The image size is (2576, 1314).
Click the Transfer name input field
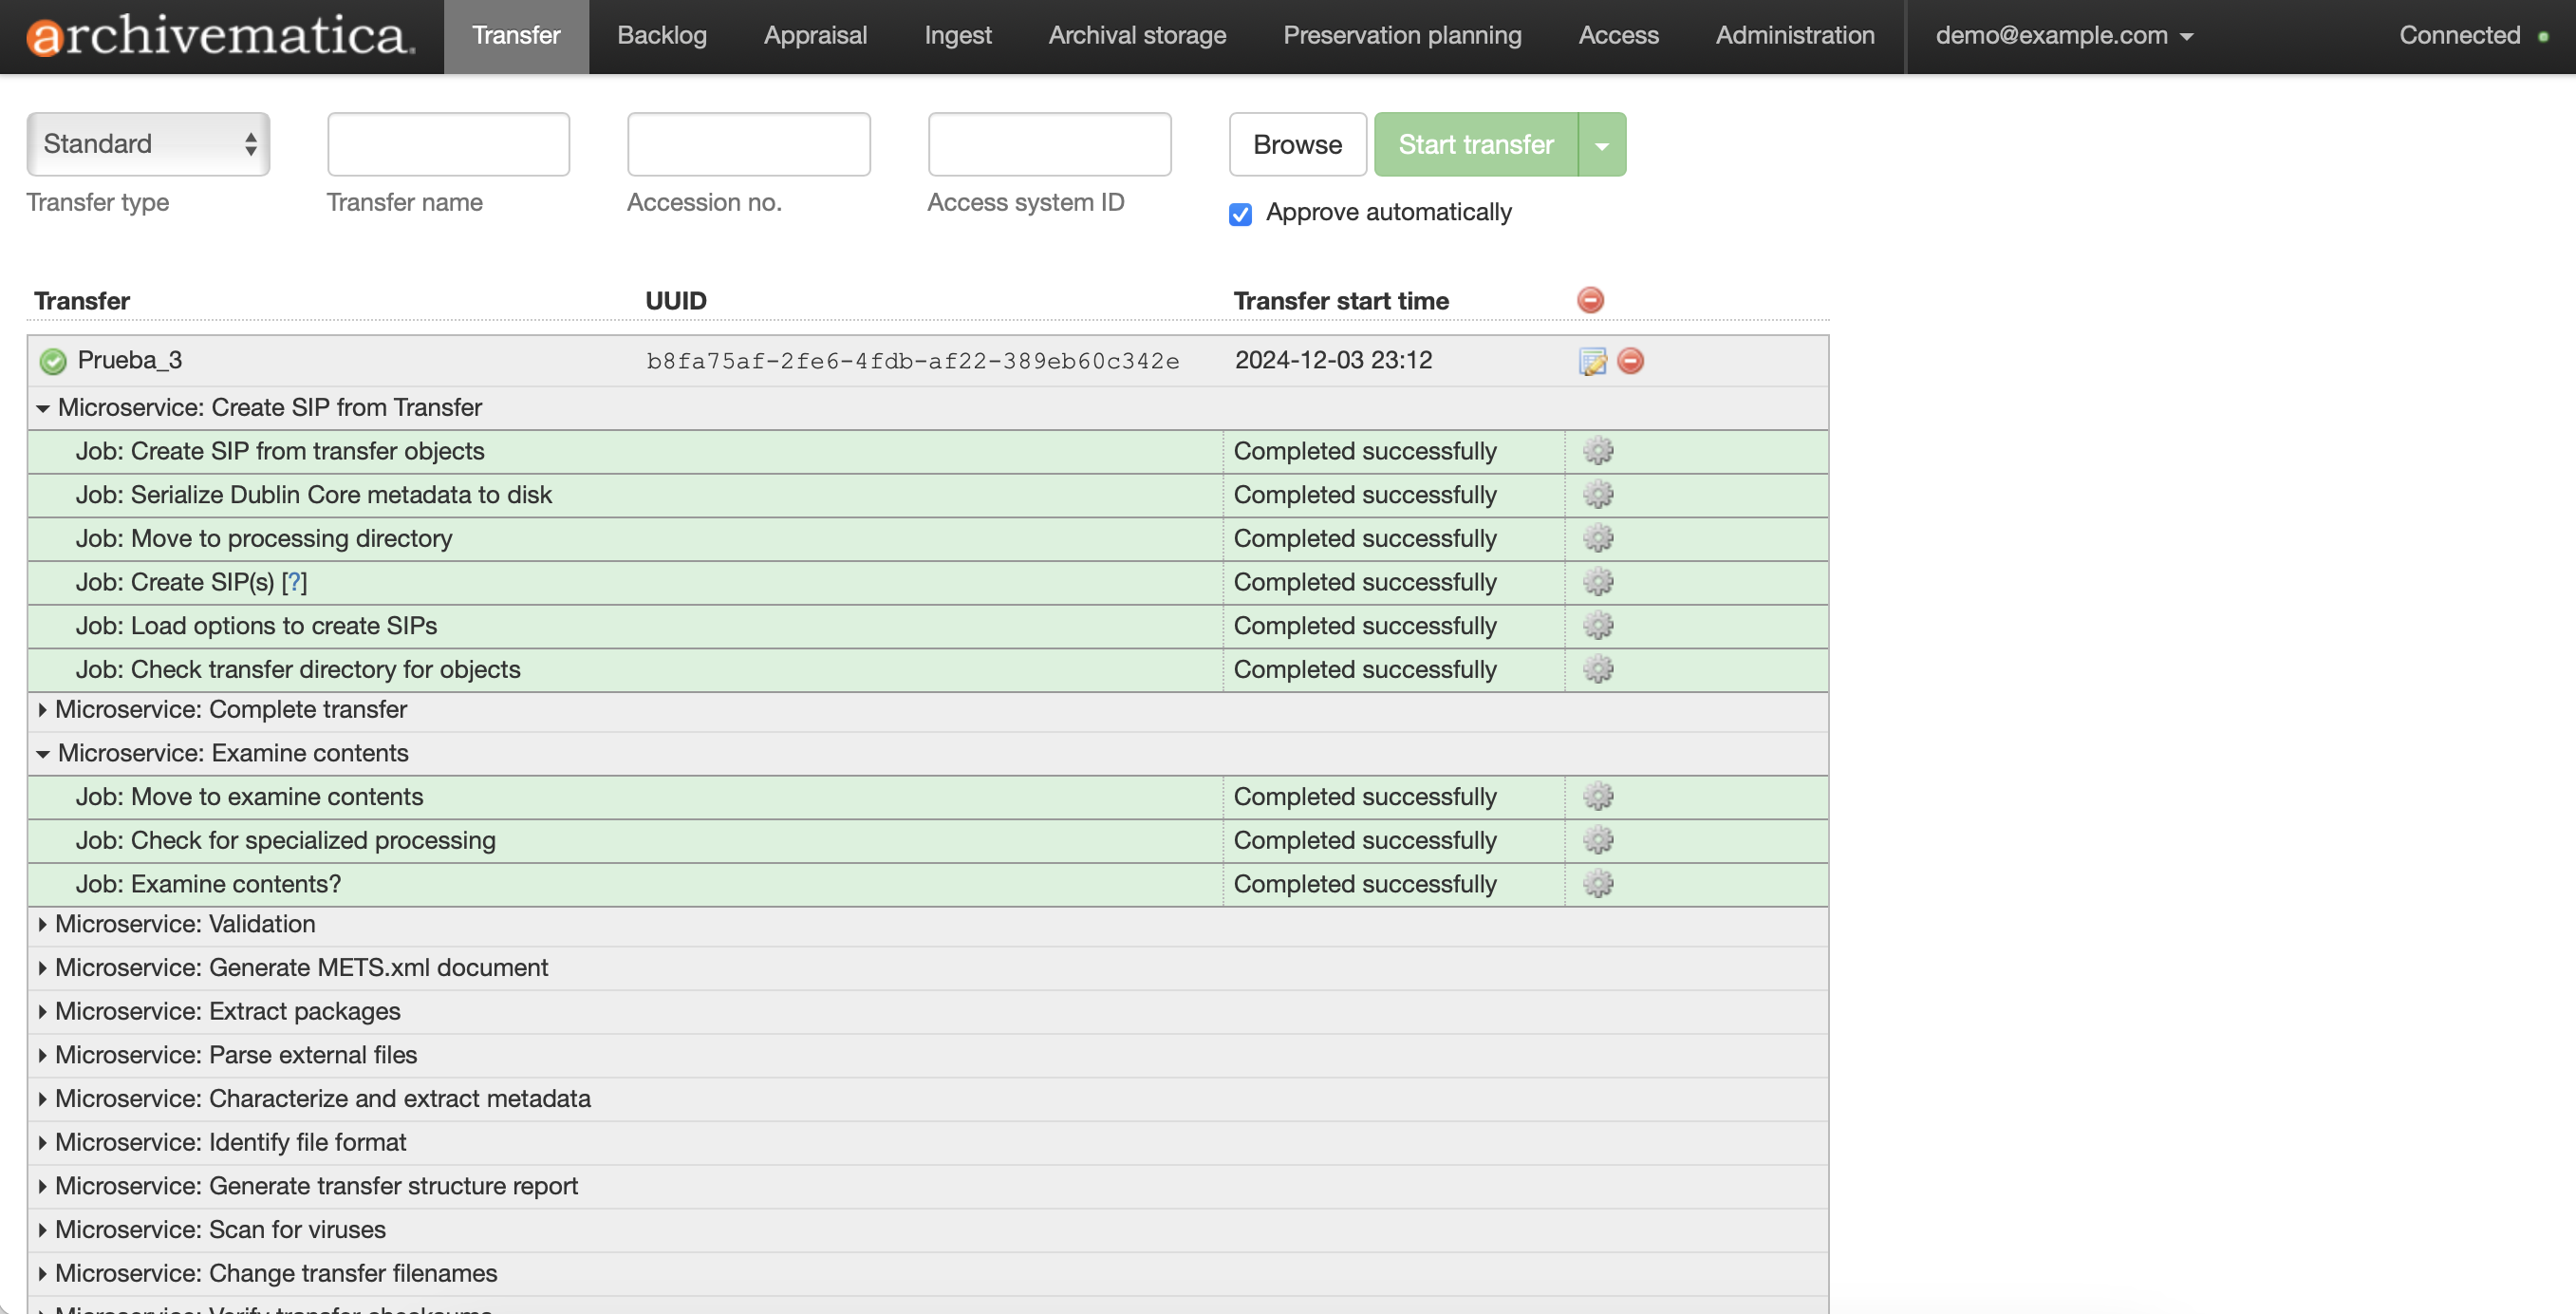[448, 144]
